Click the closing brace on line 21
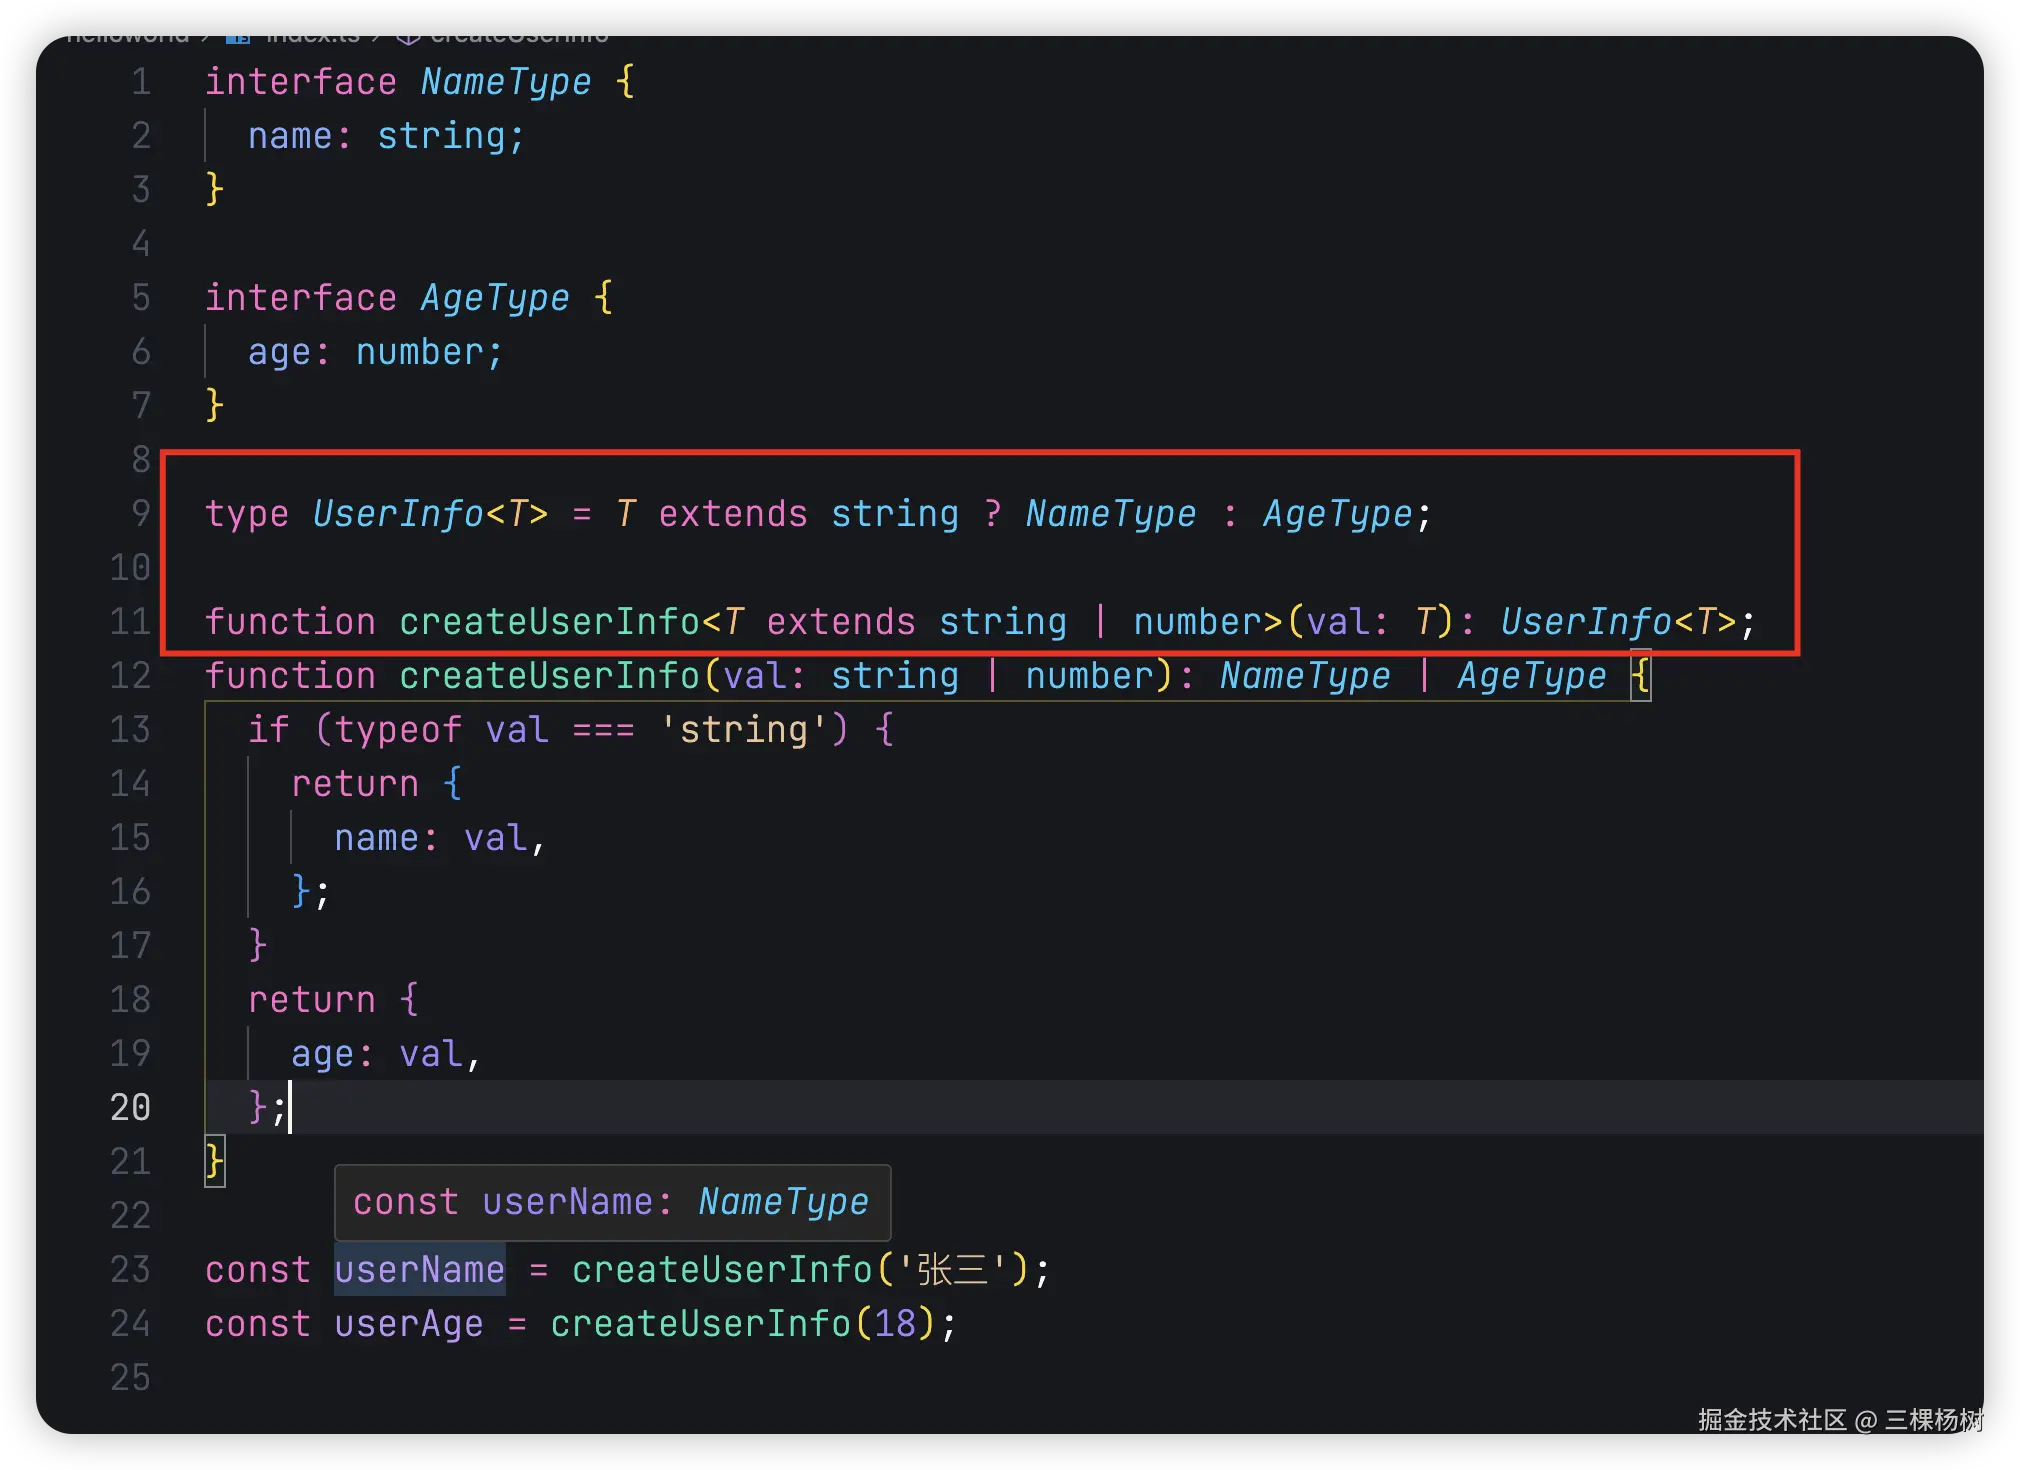This screenshot has height=1470, width=2020. [214, 1161]
